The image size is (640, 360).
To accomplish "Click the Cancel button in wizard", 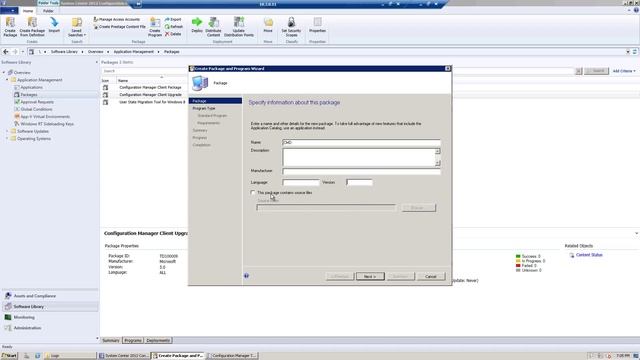I will [431, 277].
